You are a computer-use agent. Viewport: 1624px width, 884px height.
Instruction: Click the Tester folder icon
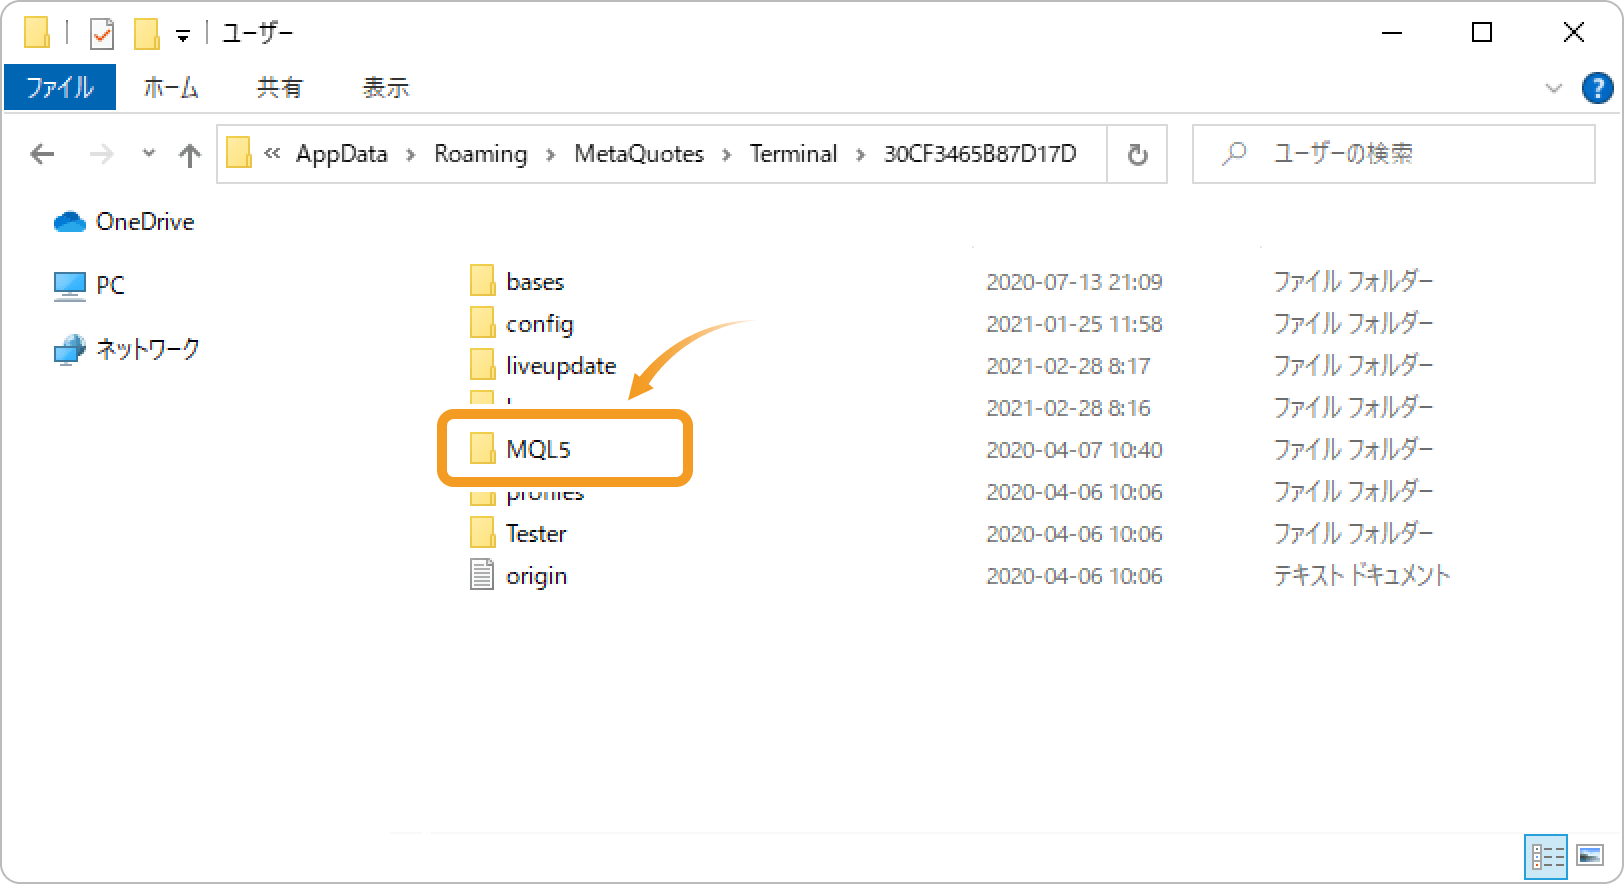tap(482, 533)
